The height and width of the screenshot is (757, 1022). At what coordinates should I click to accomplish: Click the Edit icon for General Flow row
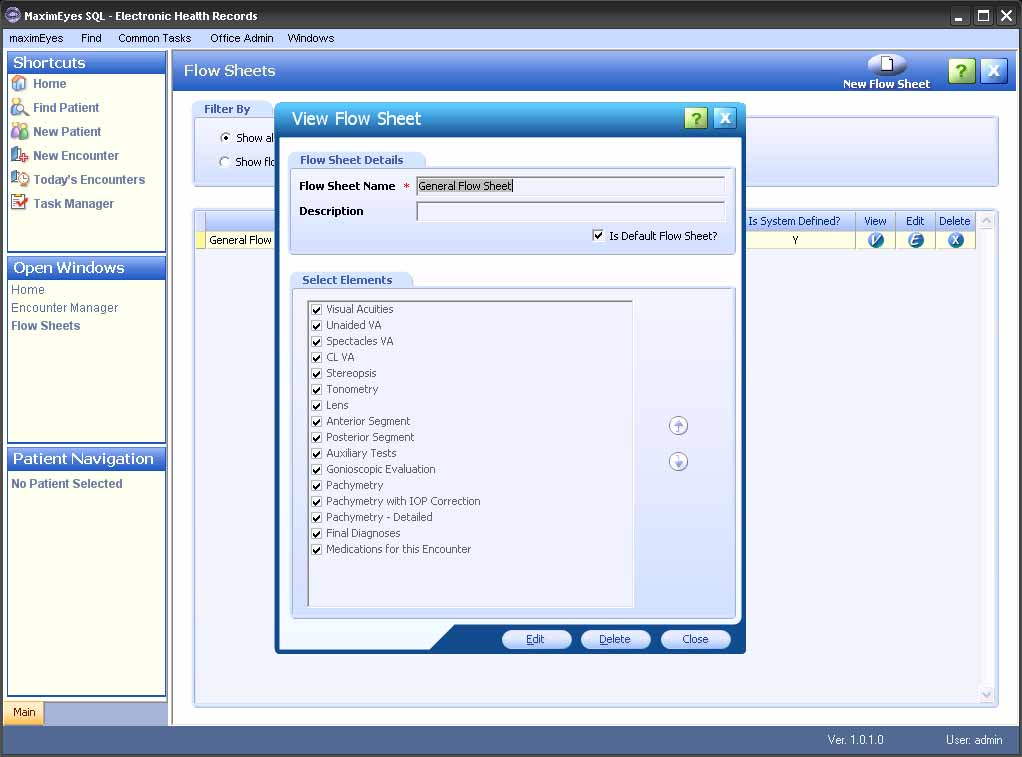915,240
